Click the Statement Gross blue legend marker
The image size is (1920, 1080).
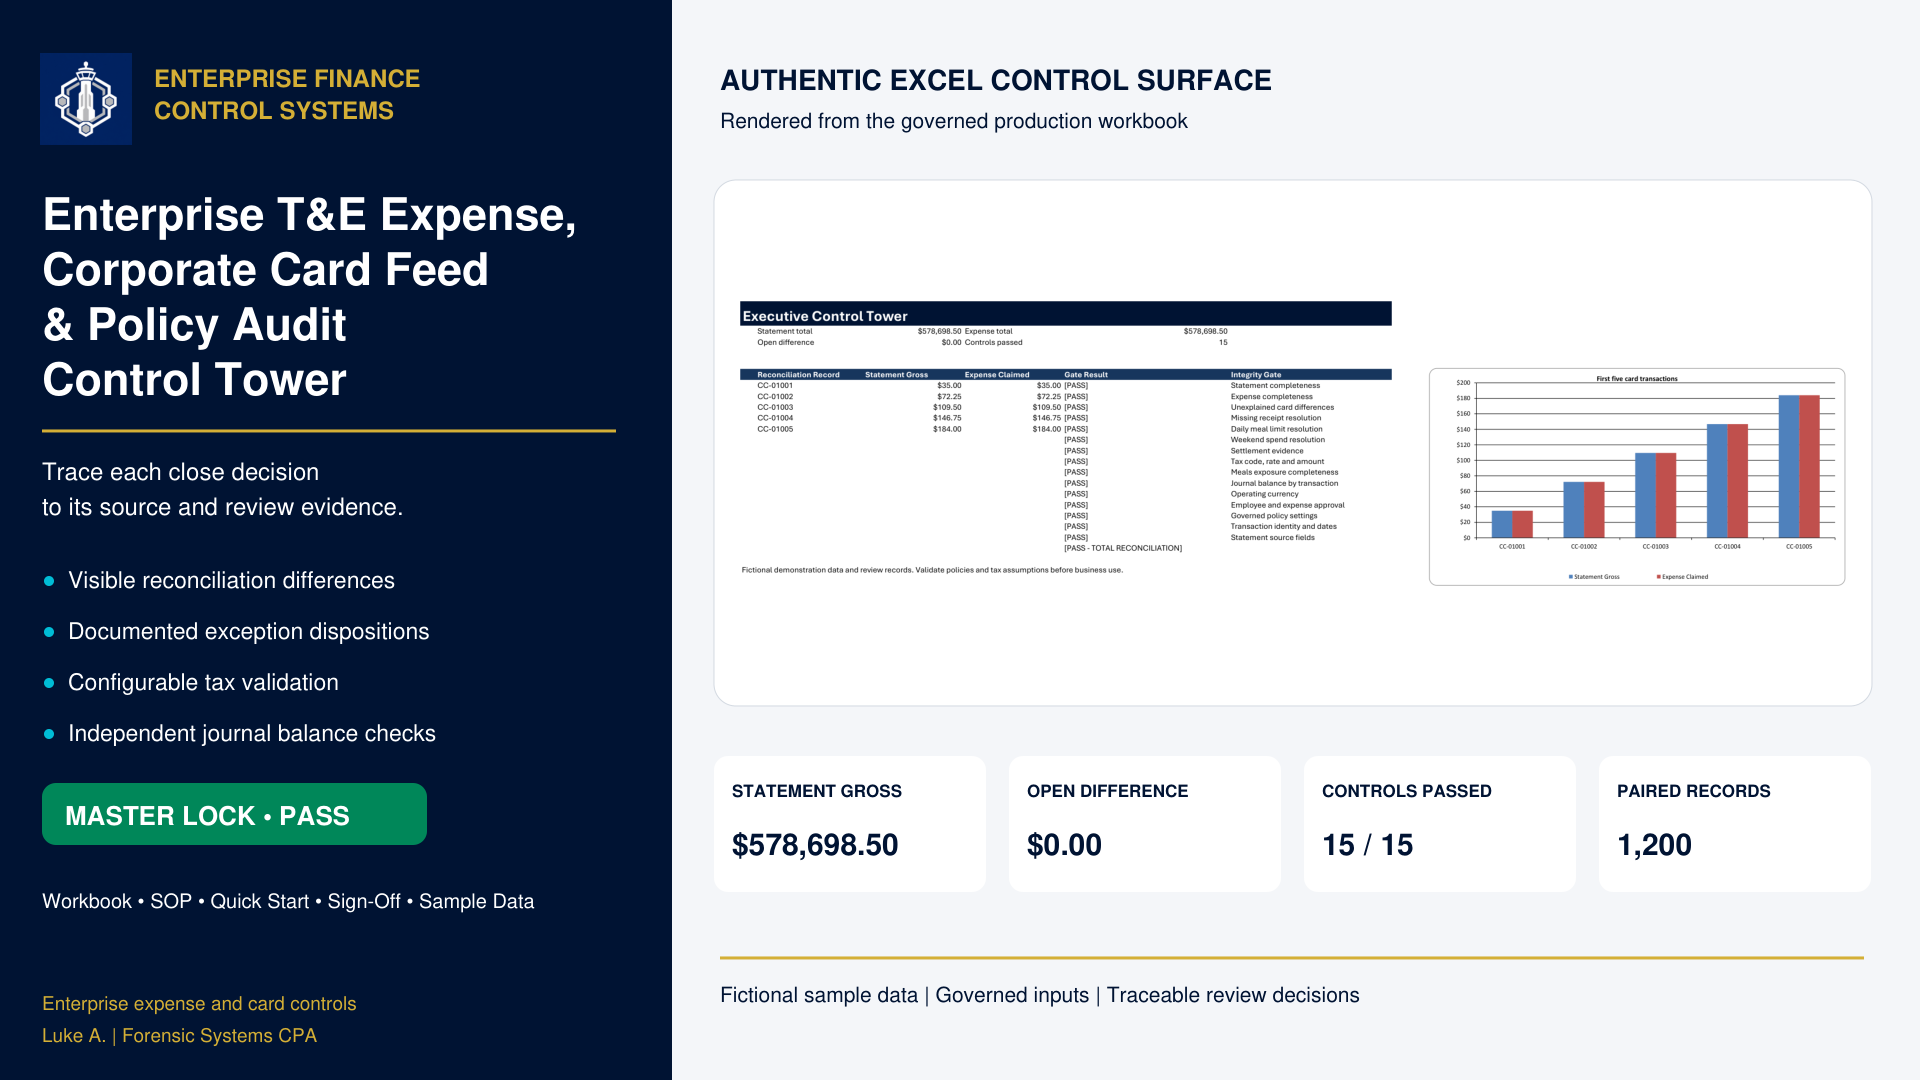point(1571,577)
